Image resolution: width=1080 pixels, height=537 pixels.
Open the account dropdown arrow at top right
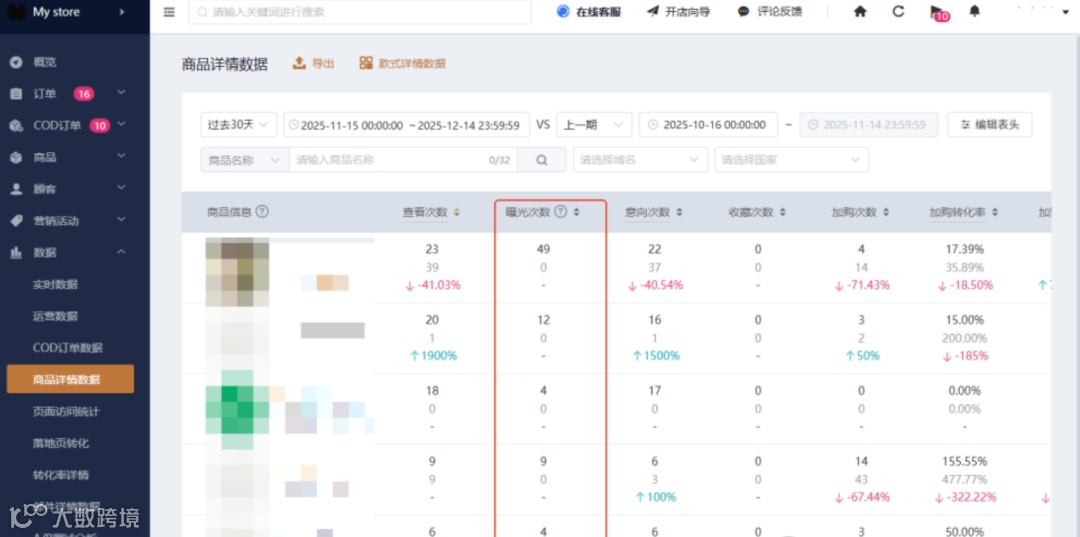tap(1066, 12)
